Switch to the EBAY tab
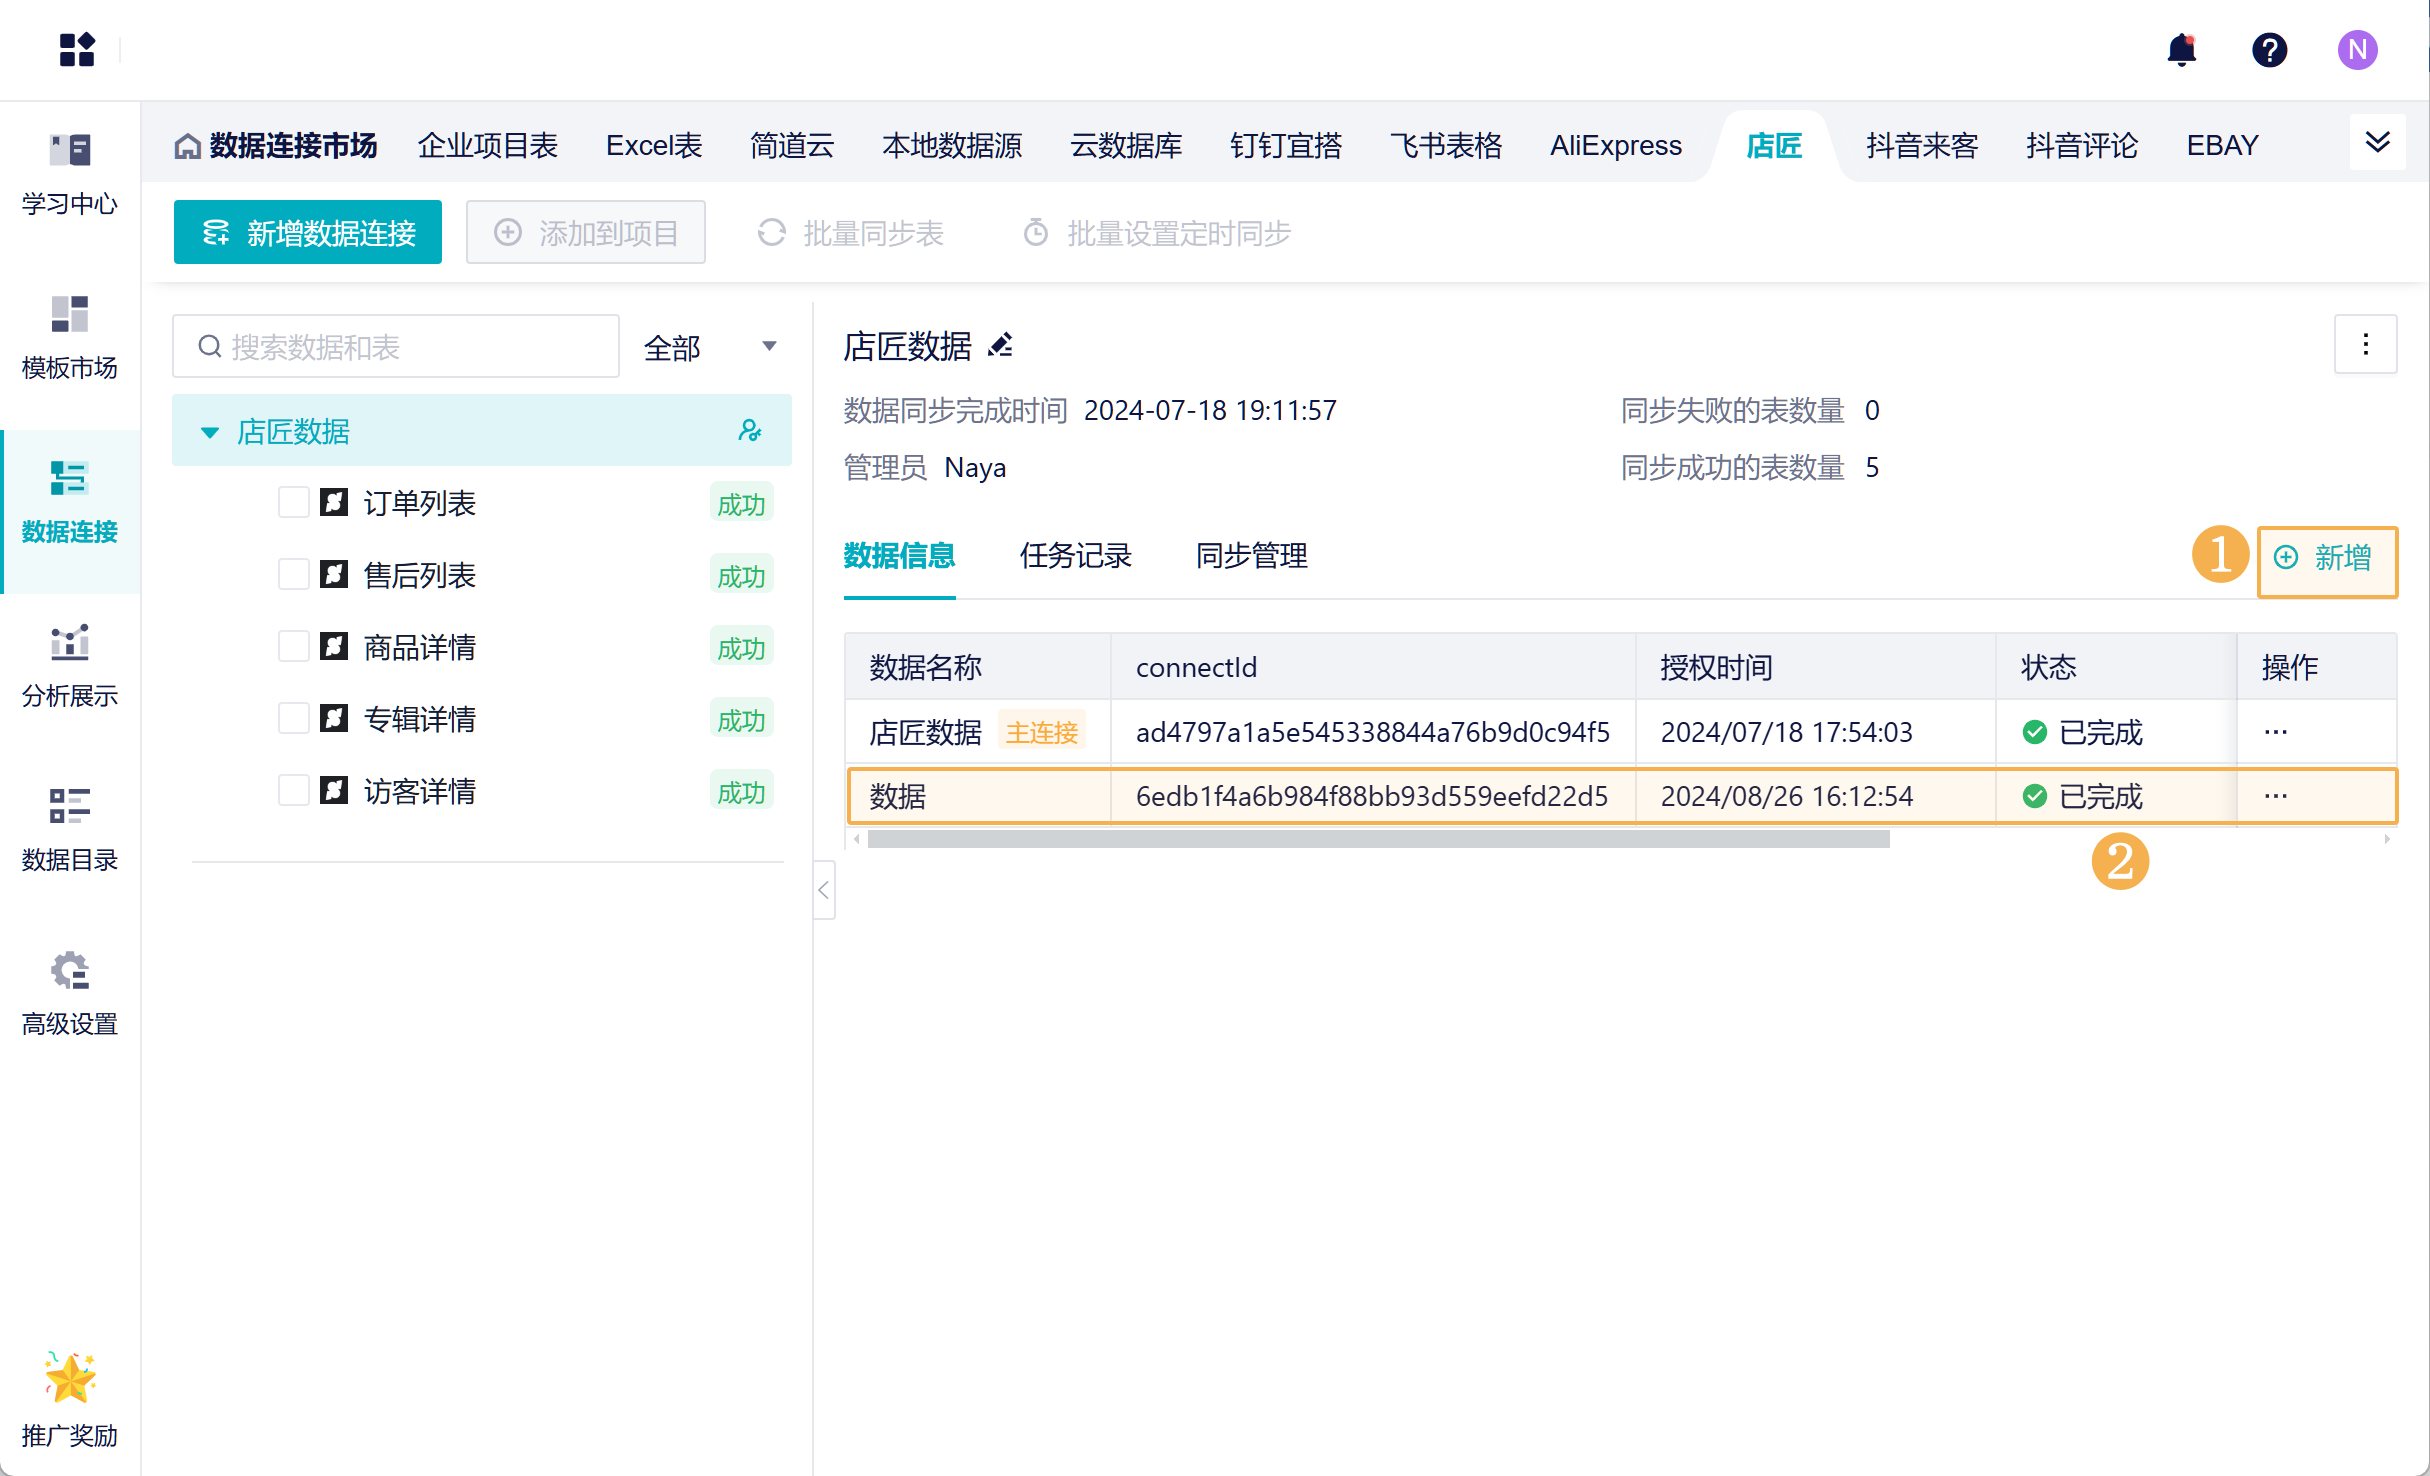The height and width of the screenshot is (1476, 2430). [2222, 146]
